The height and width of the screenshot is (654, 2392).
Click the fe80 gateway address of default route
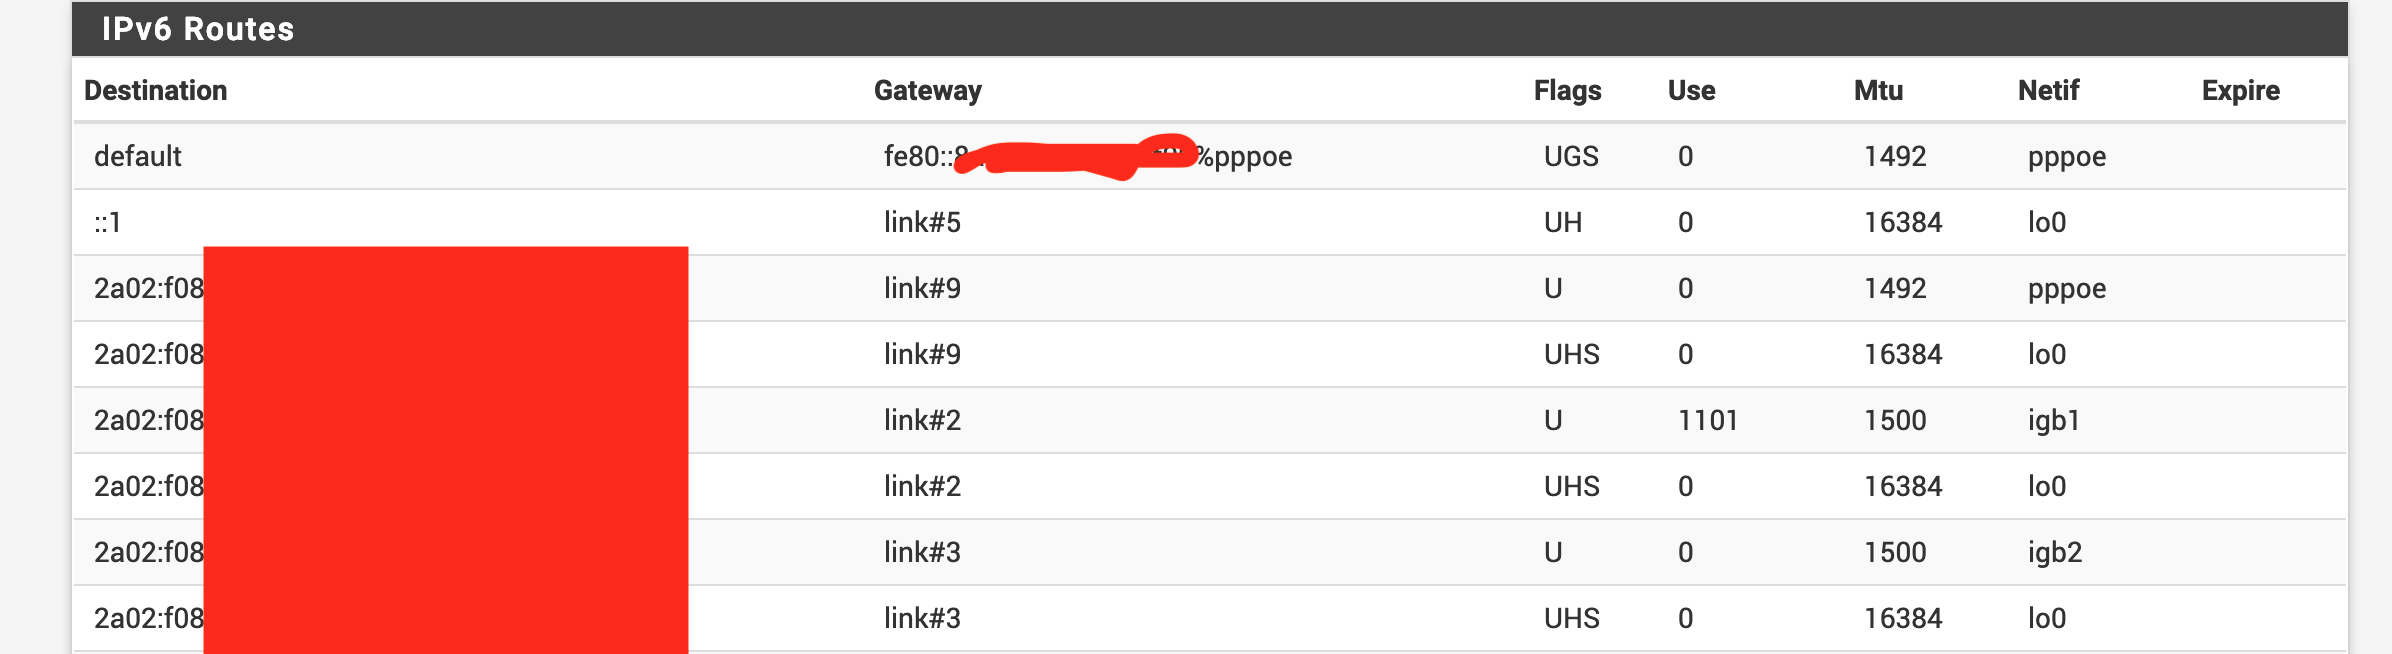pyautogui.click(x=1087, y=157)
